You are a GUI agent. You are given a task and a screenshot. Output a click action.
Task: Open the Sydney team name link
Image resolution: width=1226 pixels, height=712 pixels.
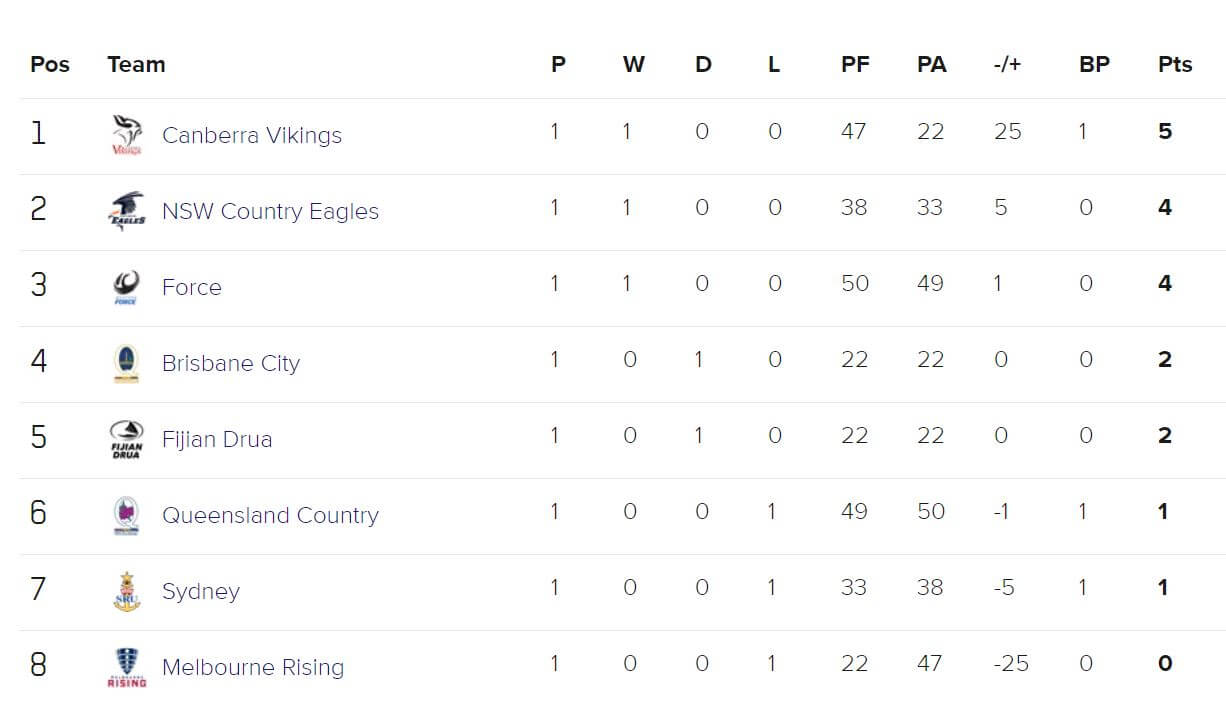201,591
